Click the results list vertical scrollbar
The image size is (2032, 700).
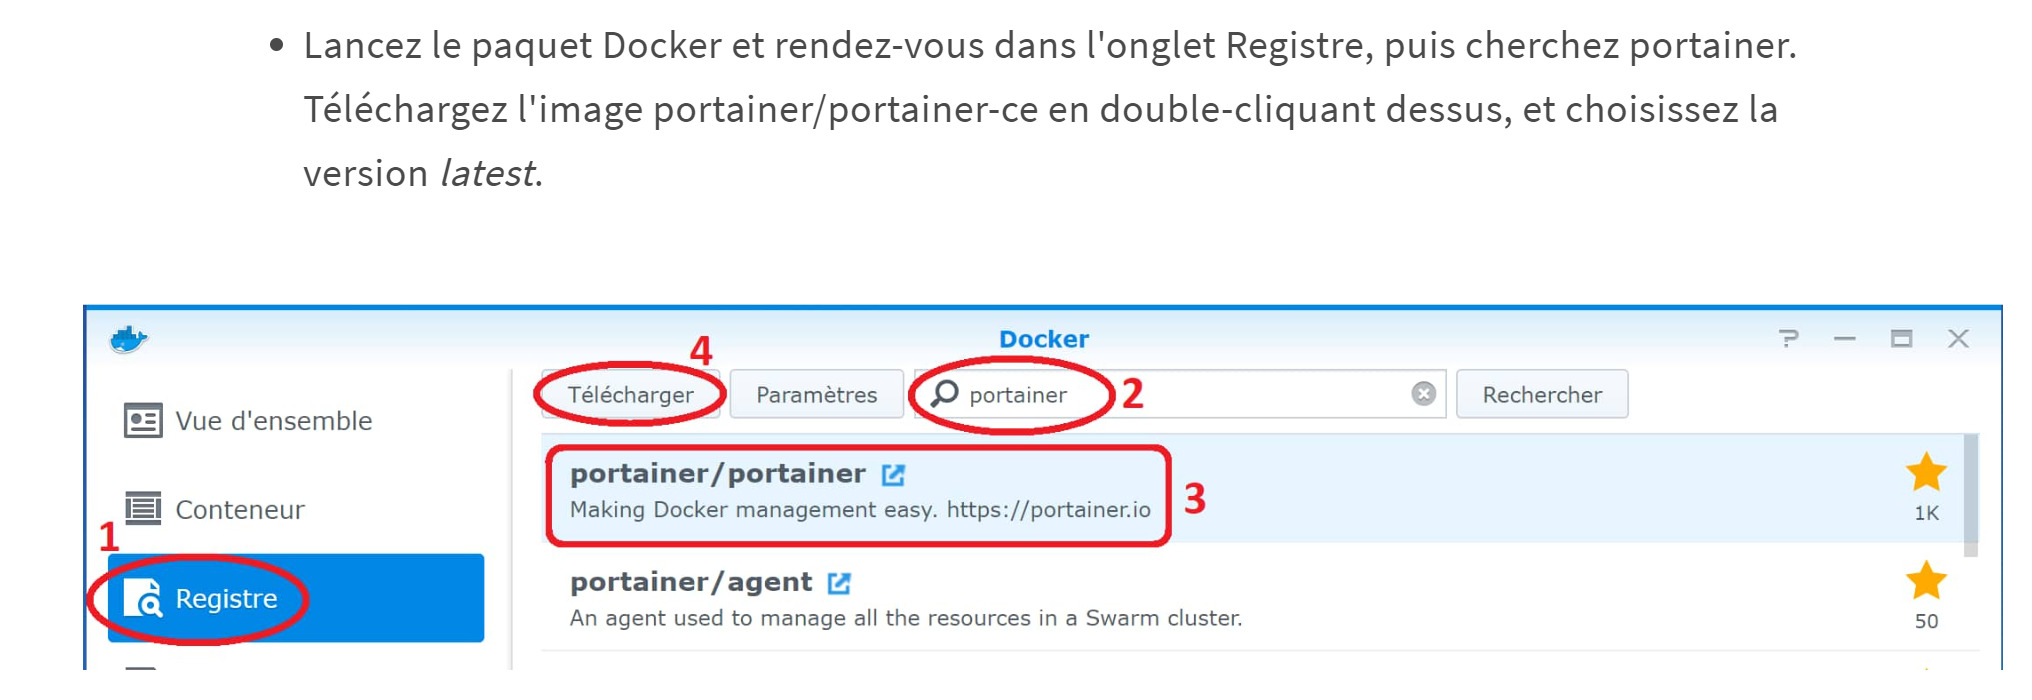point(1971,495)
